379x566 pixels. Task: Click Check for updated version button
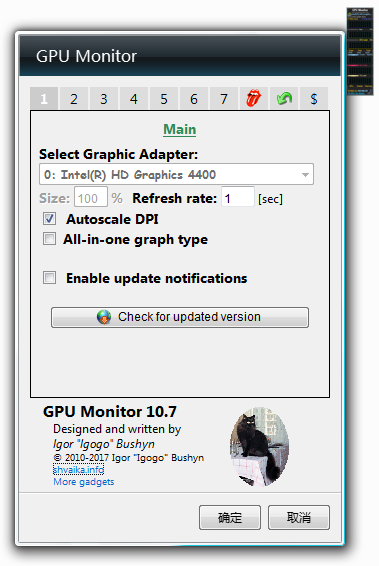click(180, 317)
